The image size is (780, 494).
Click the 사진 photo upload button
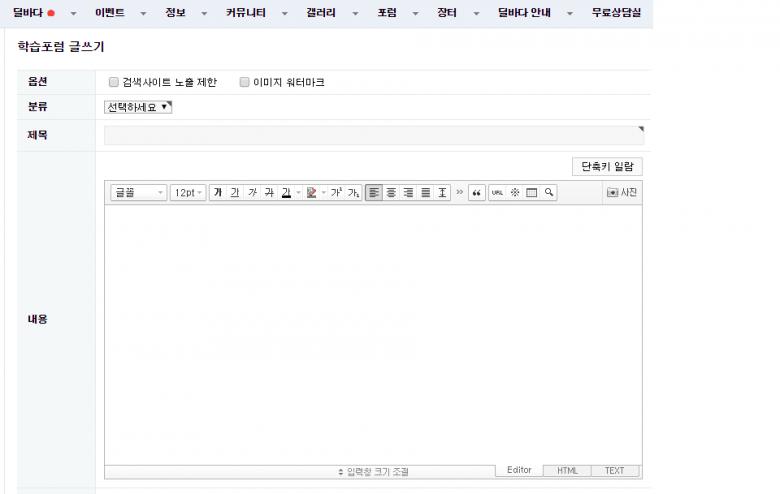622,193
